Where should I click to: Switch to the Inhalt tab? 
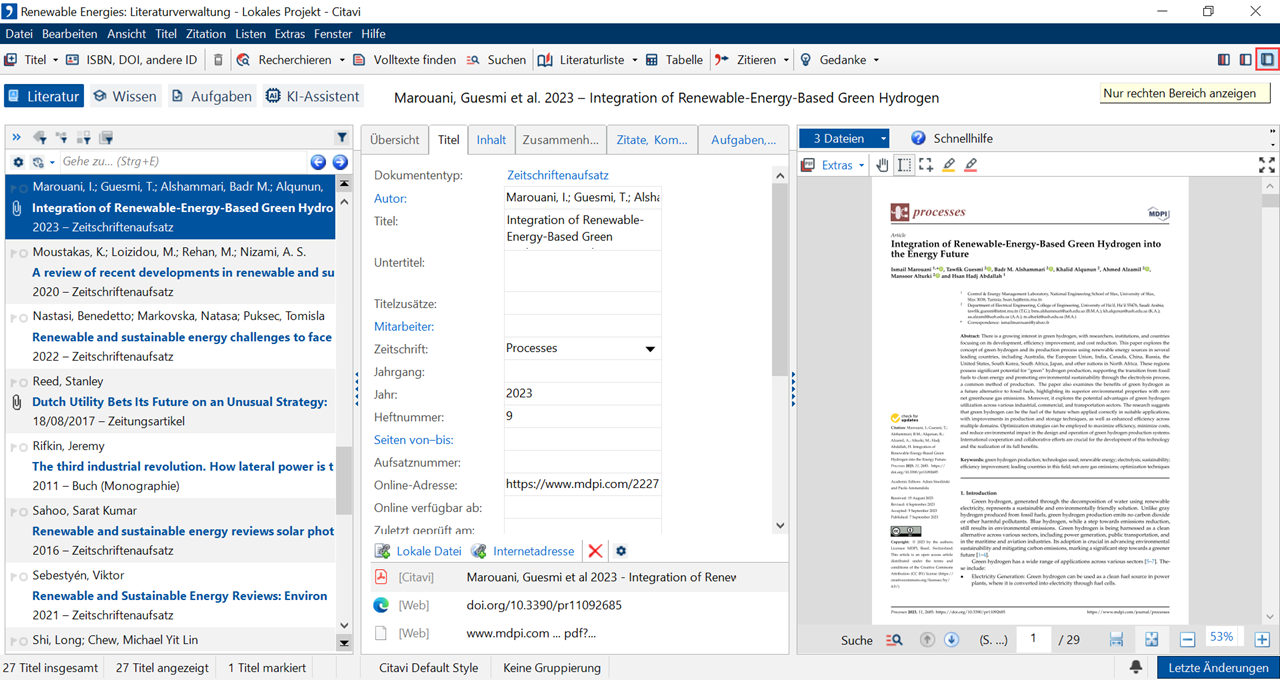(491, 140)
